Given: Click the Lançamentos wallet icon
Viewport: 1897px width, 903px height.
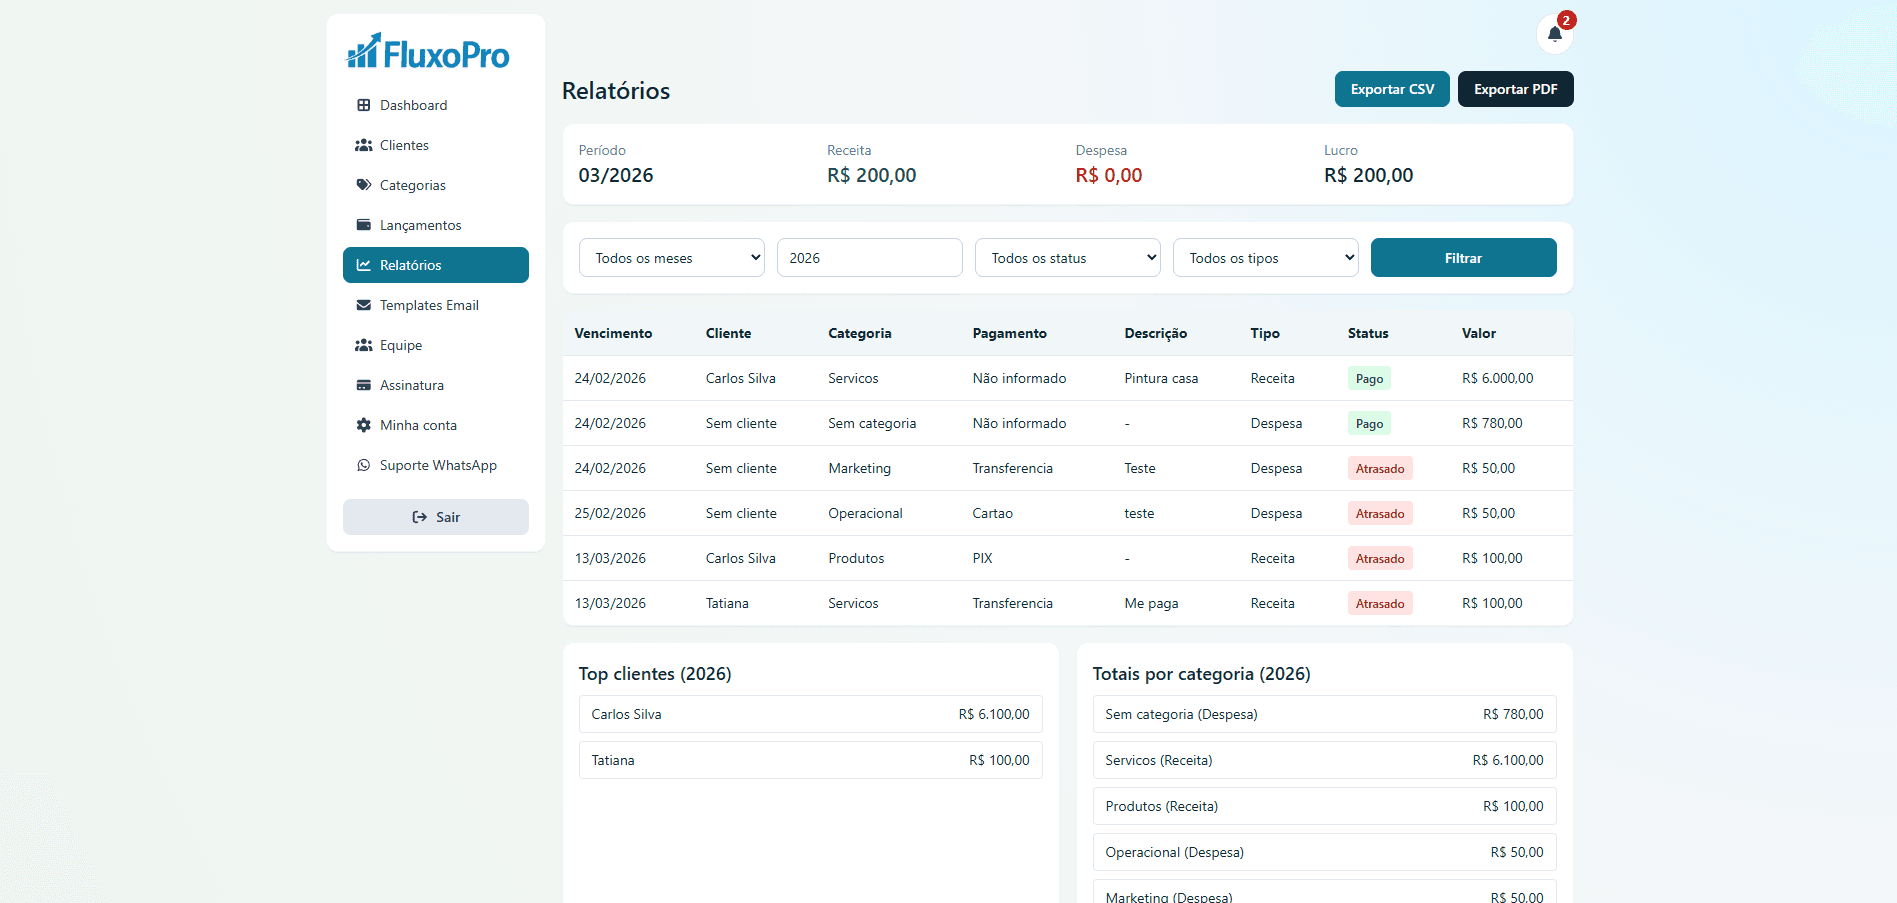Looking at the screenshot, I should [x=364, y=225].
